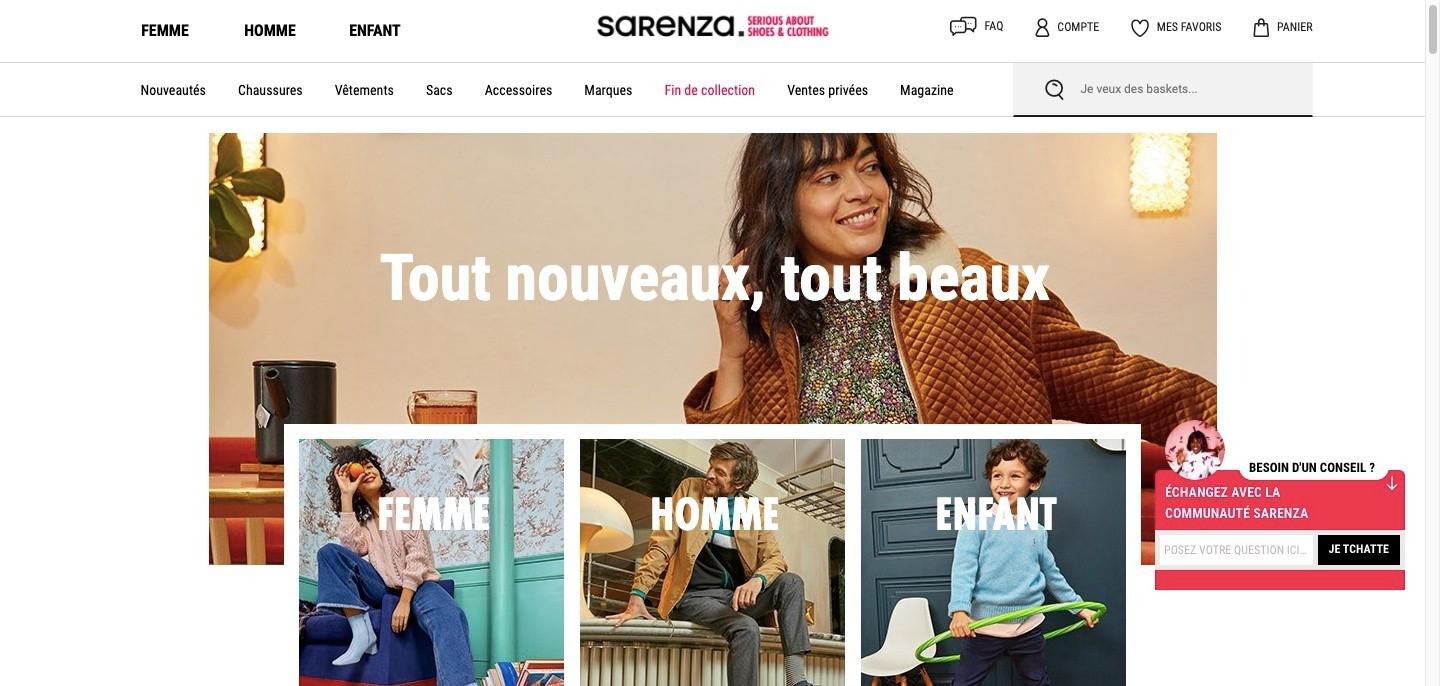Screen dimensions: 1440x686
Task: Open the FAQ chat bubble icon
Action: pos(963,27)
